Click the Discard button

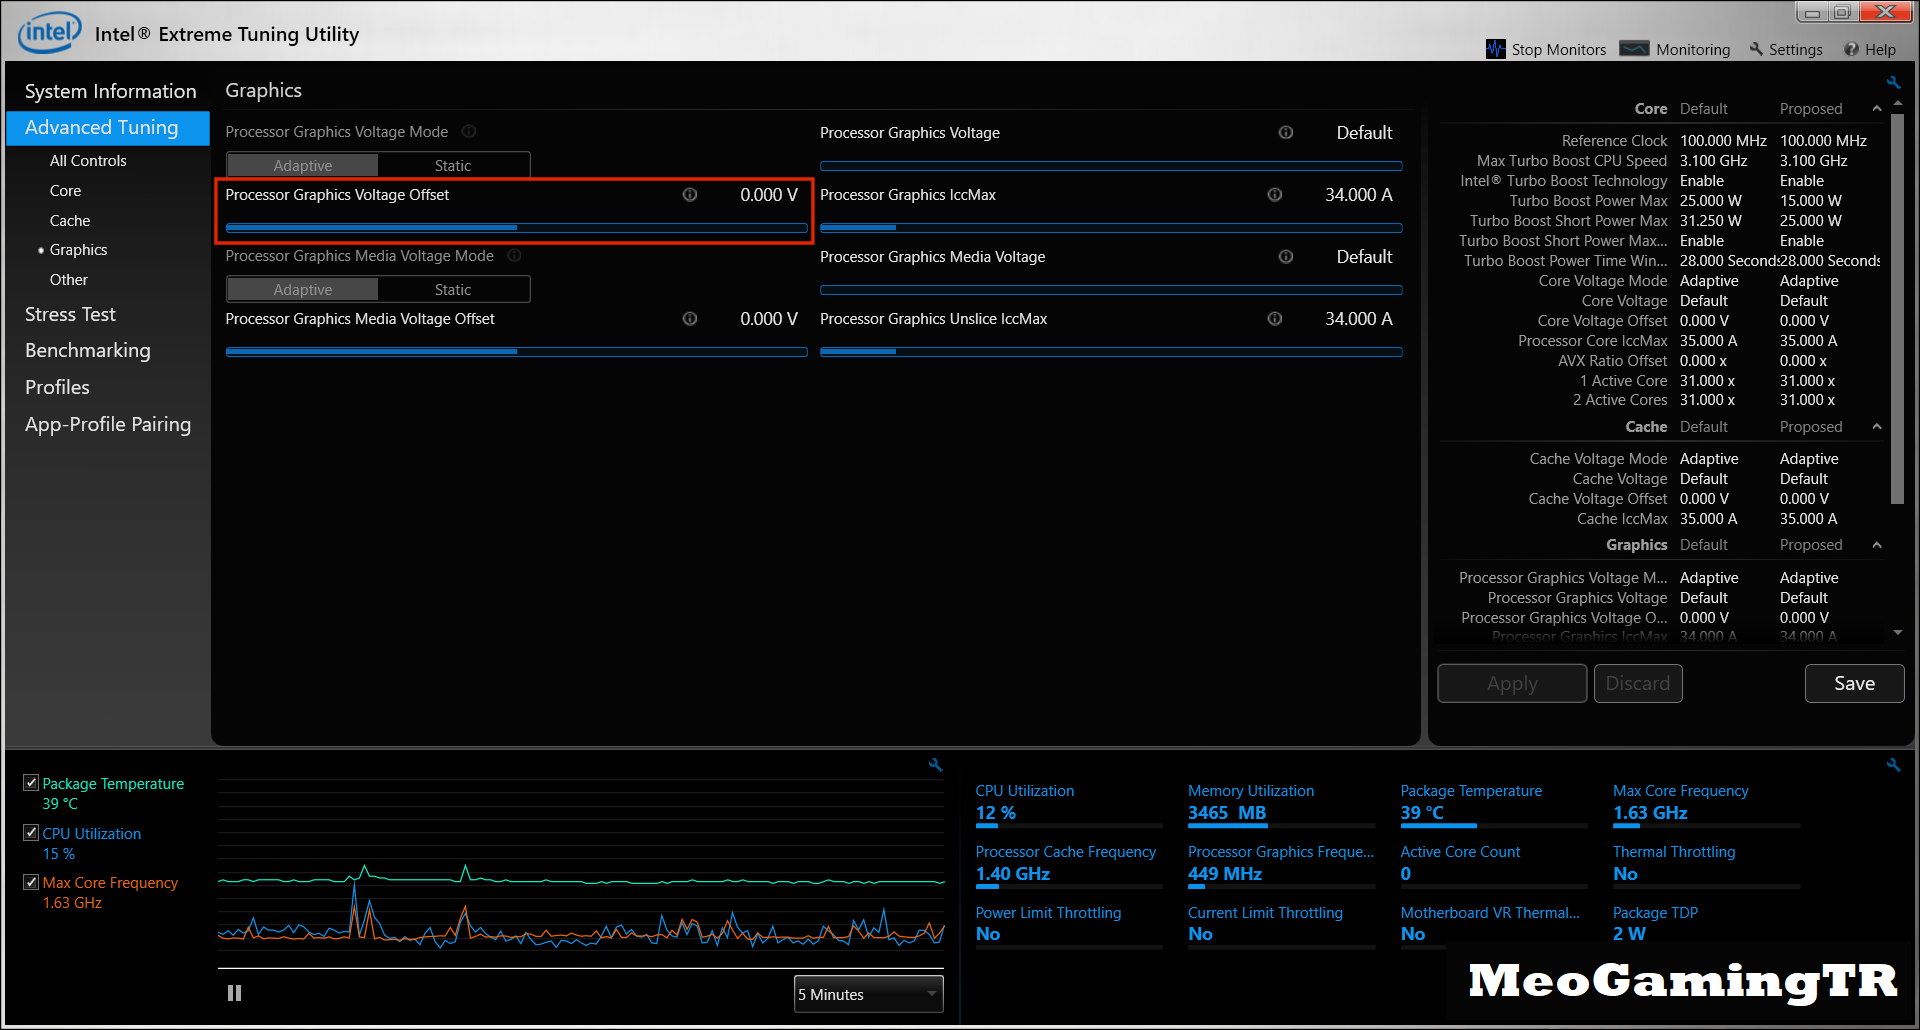[1638, 683]
